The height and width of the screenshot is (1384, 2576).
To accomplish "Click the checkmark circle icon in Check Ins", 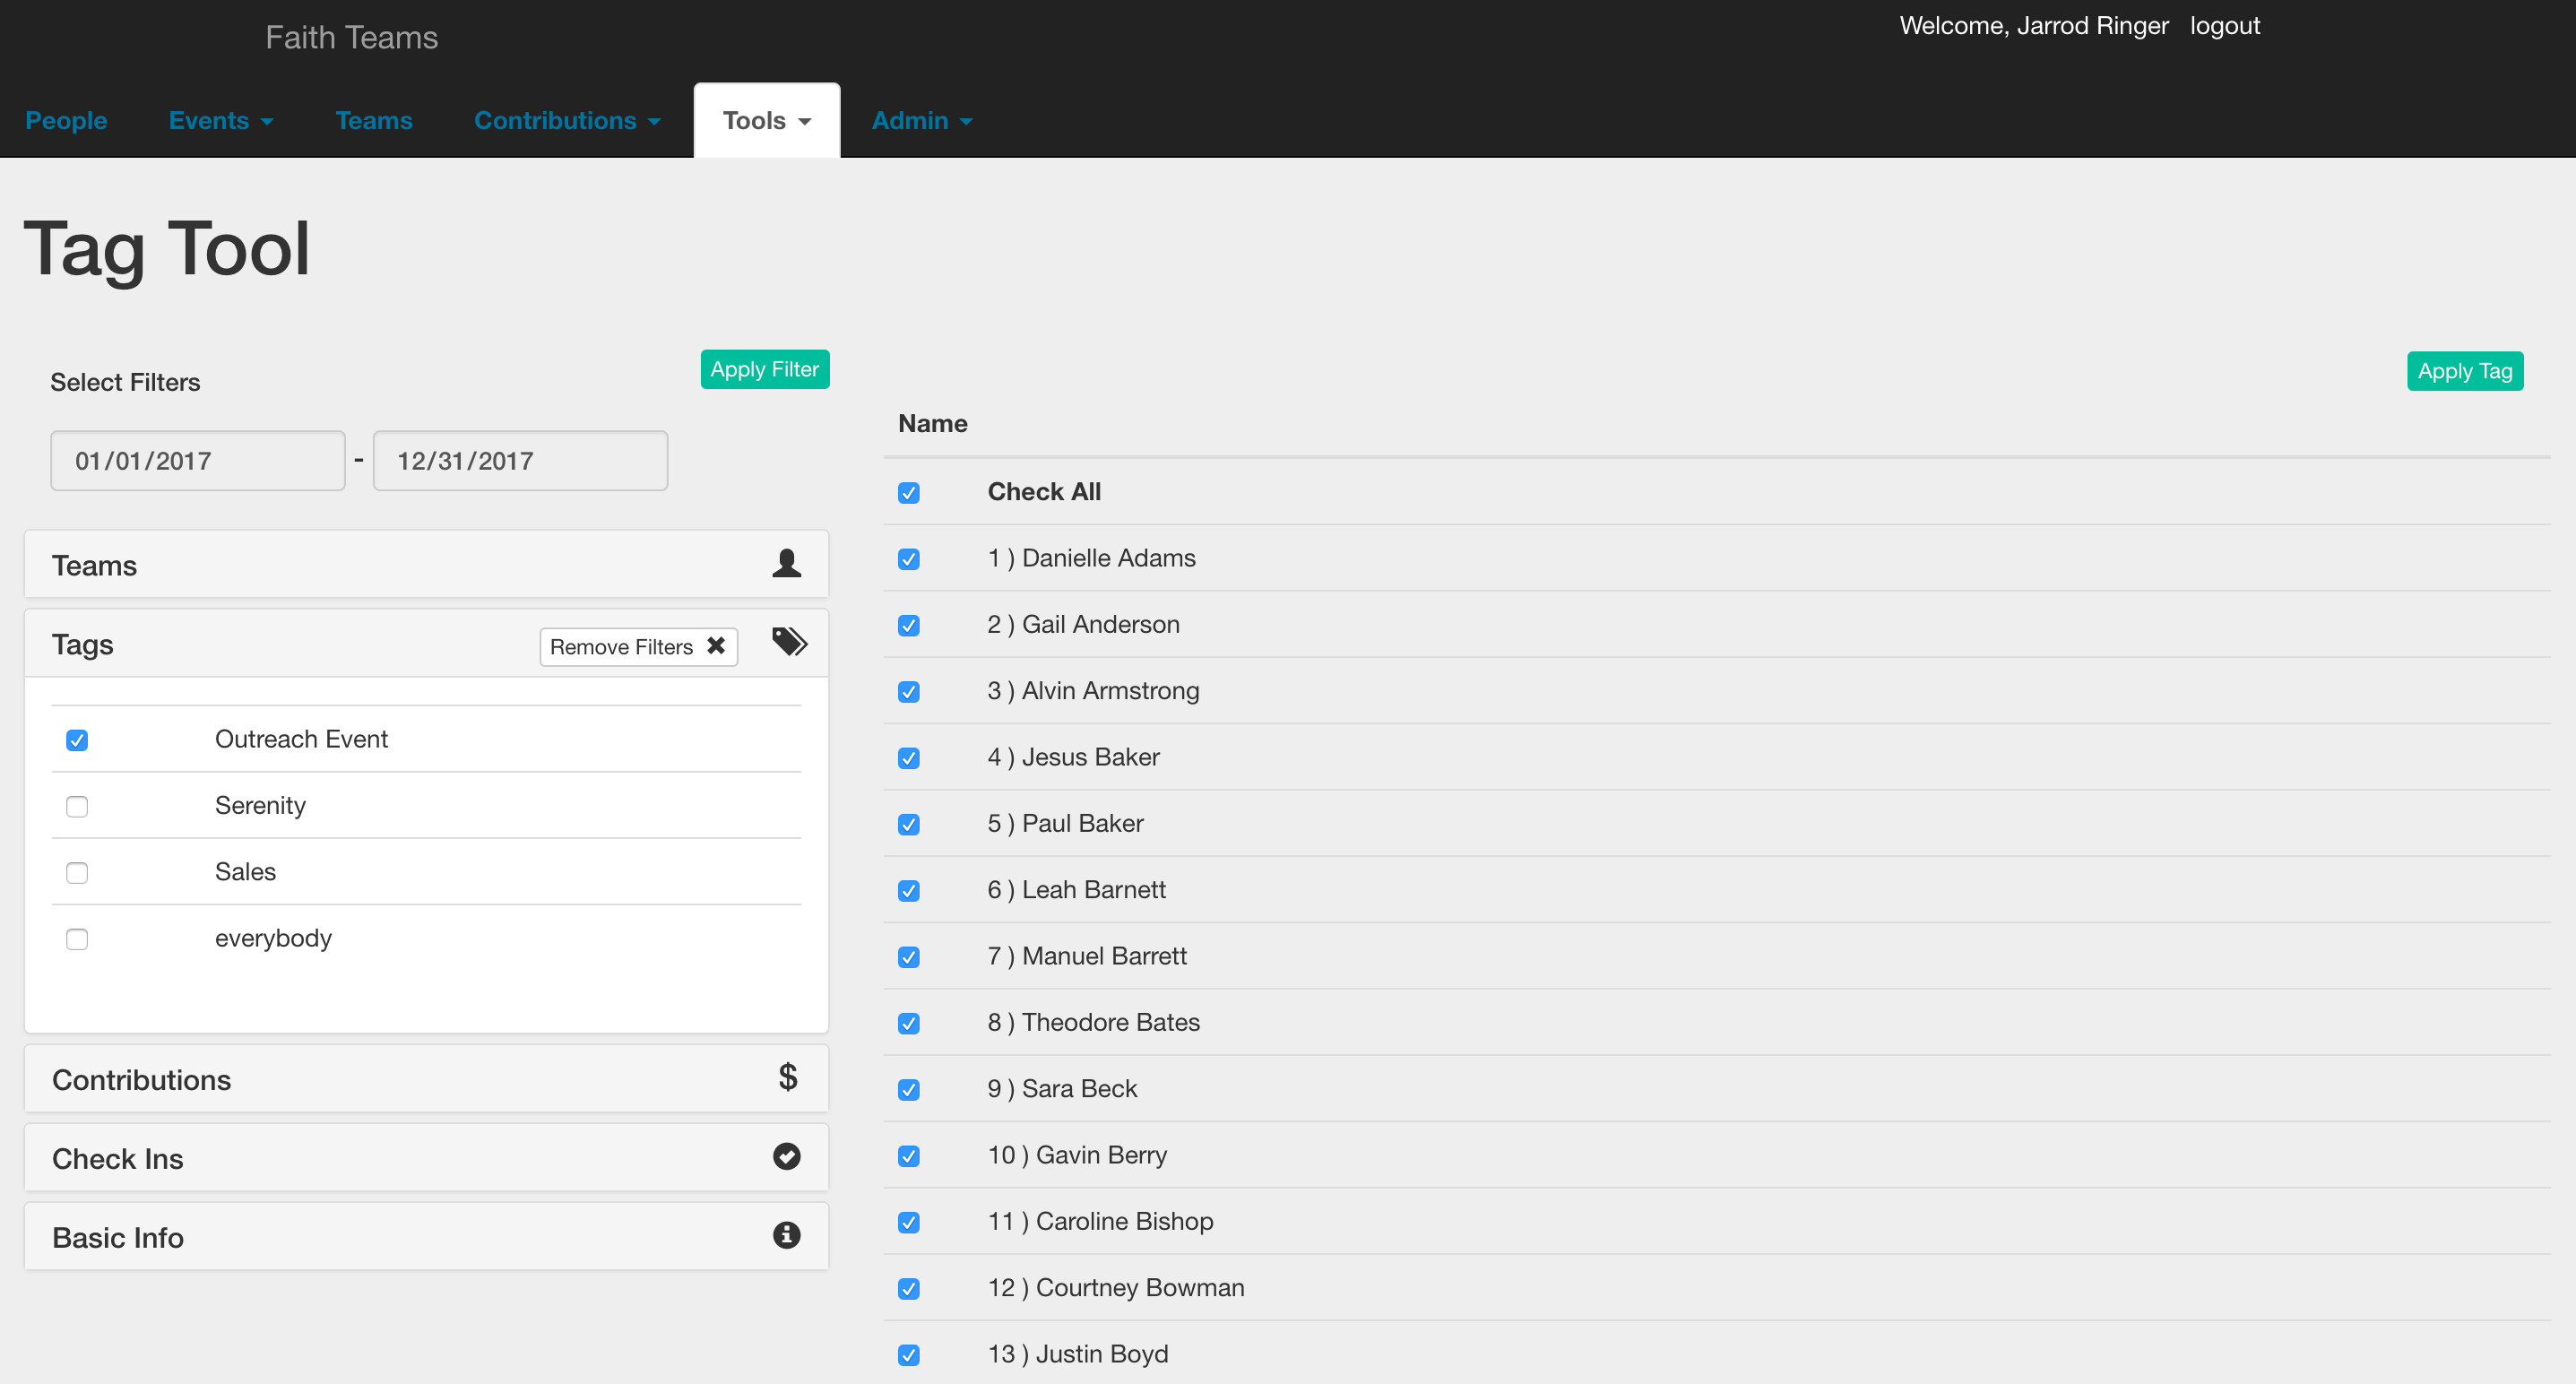I will (x=786, y=1157).
